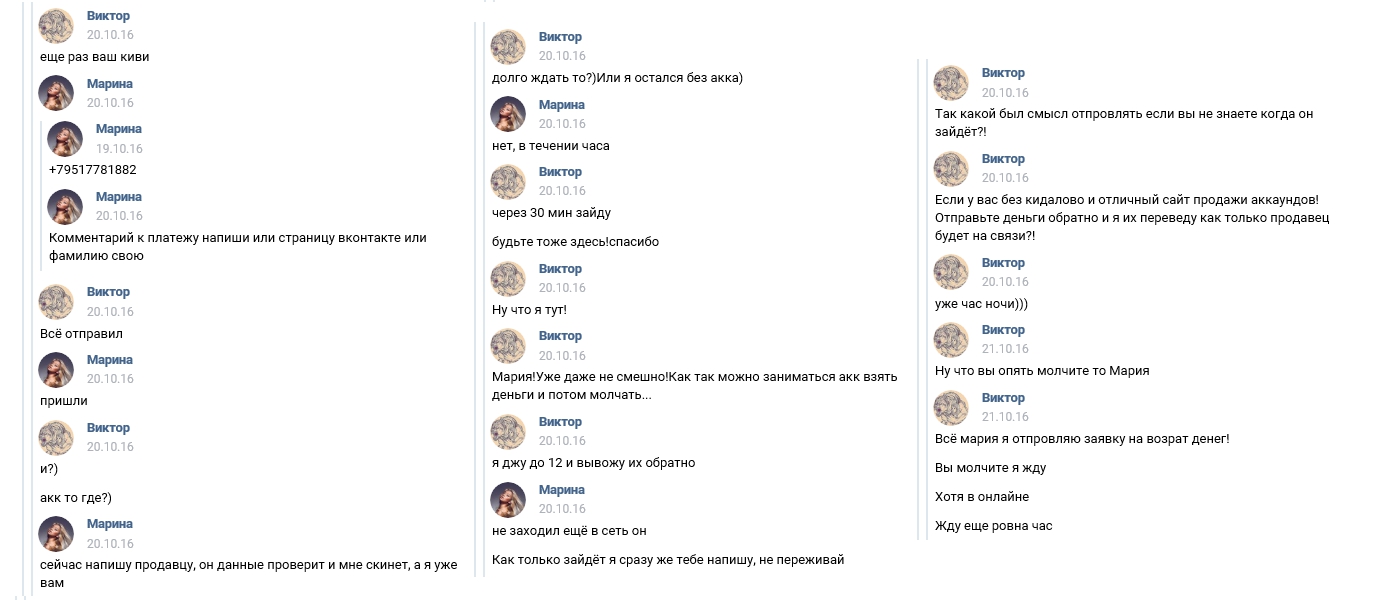Click Виктор's avatar above 'и?)' message
Screen dimensions: 1400x600
click(x=56, y=437)
